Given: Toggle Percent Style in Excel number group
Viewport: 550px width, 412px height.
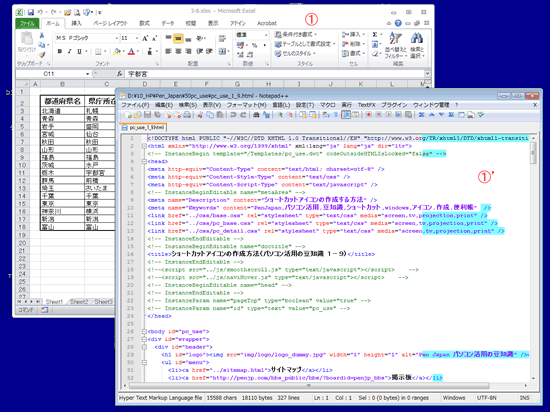Looking at the screenshot, I should coord(254,45).
